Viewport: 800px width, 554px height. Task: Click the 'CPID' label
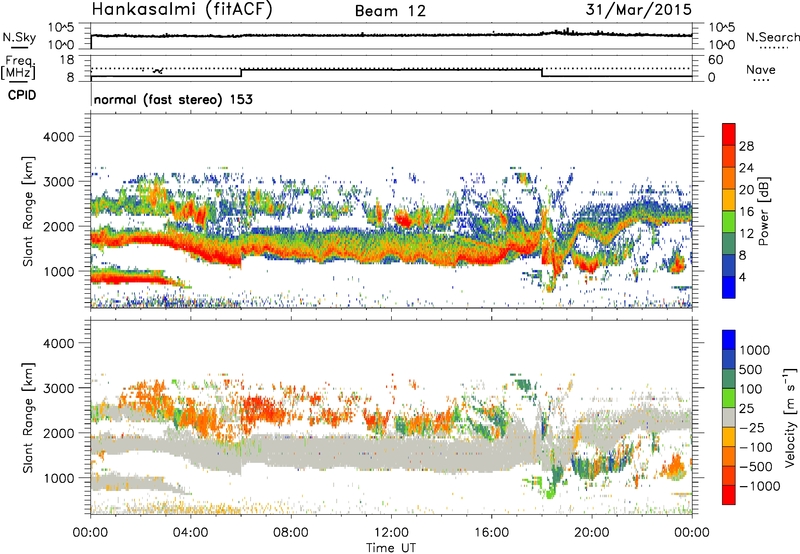click(22, 95)
